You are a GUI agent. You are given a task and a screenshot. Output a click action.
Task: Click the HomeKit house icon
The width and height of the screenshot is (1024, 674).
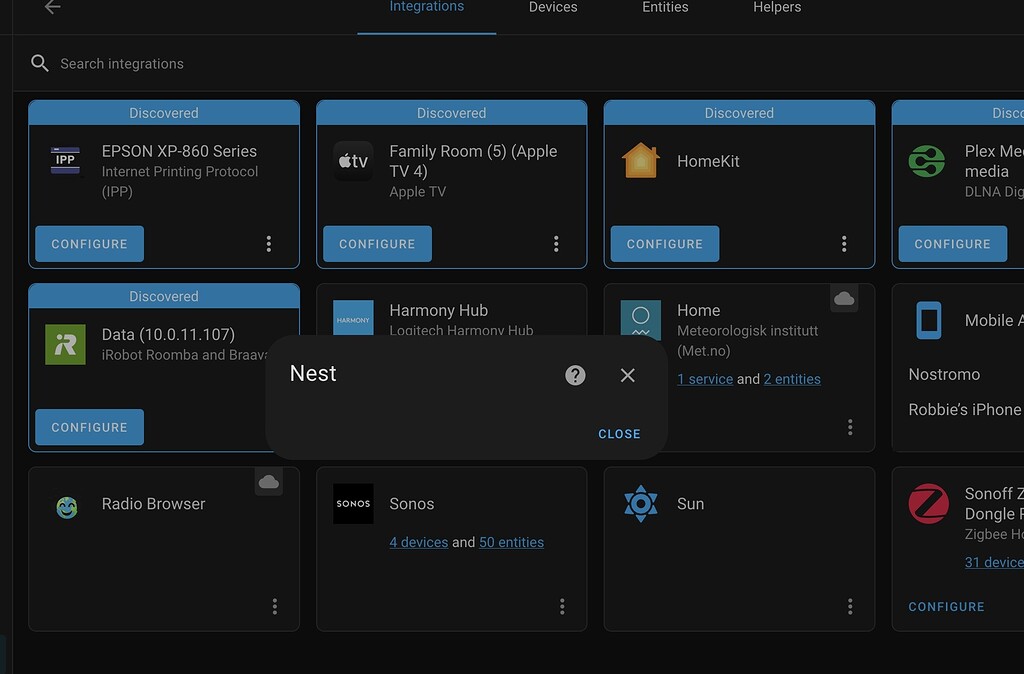coord(641,161)
